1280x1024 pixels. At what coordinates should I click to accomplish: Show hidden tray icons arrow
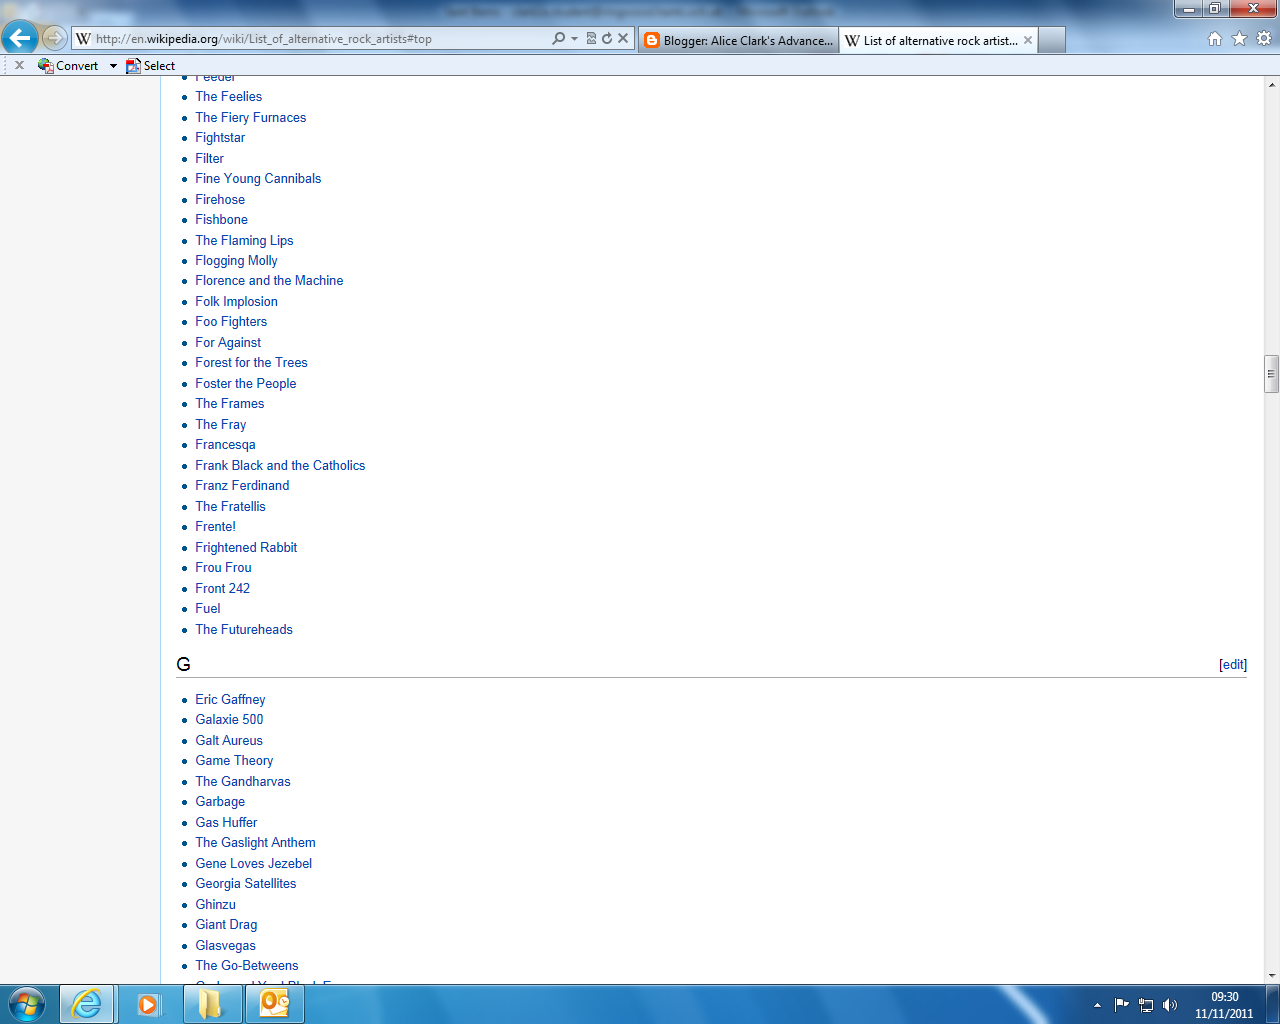[1097, 1005]
